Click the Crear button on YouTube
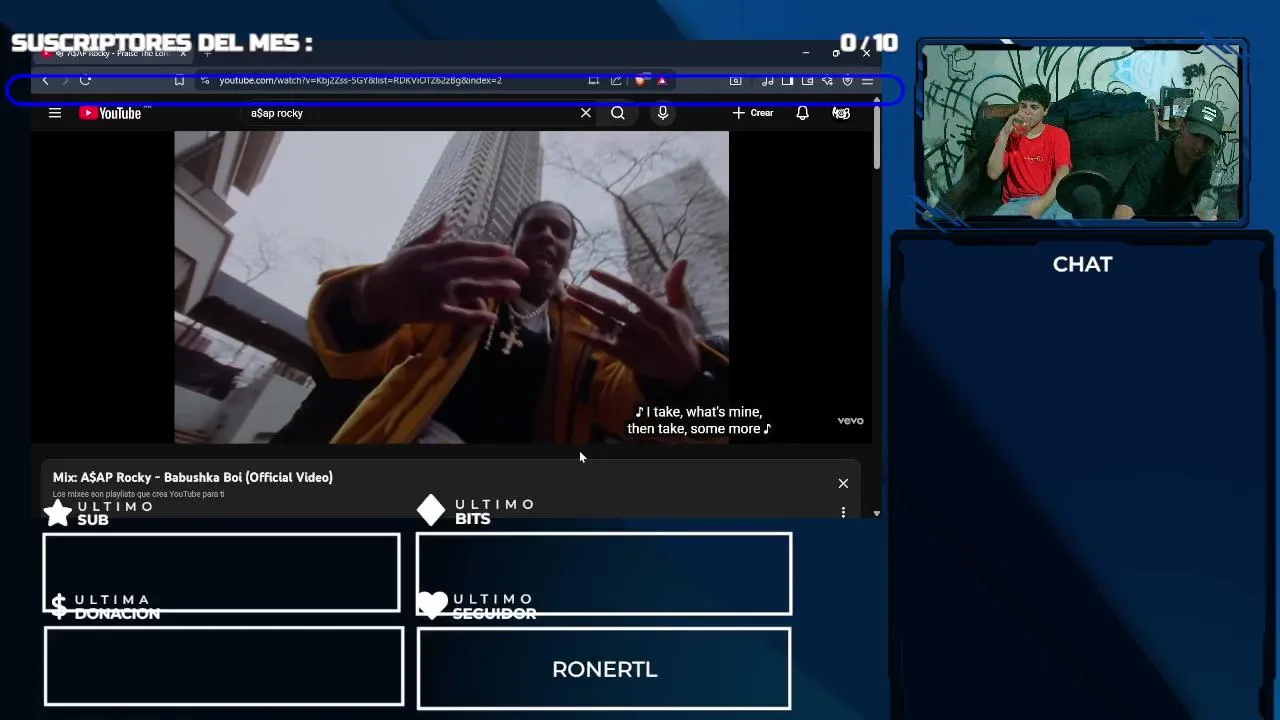This screenshot has height=720, width=1280. coord(753,113)
